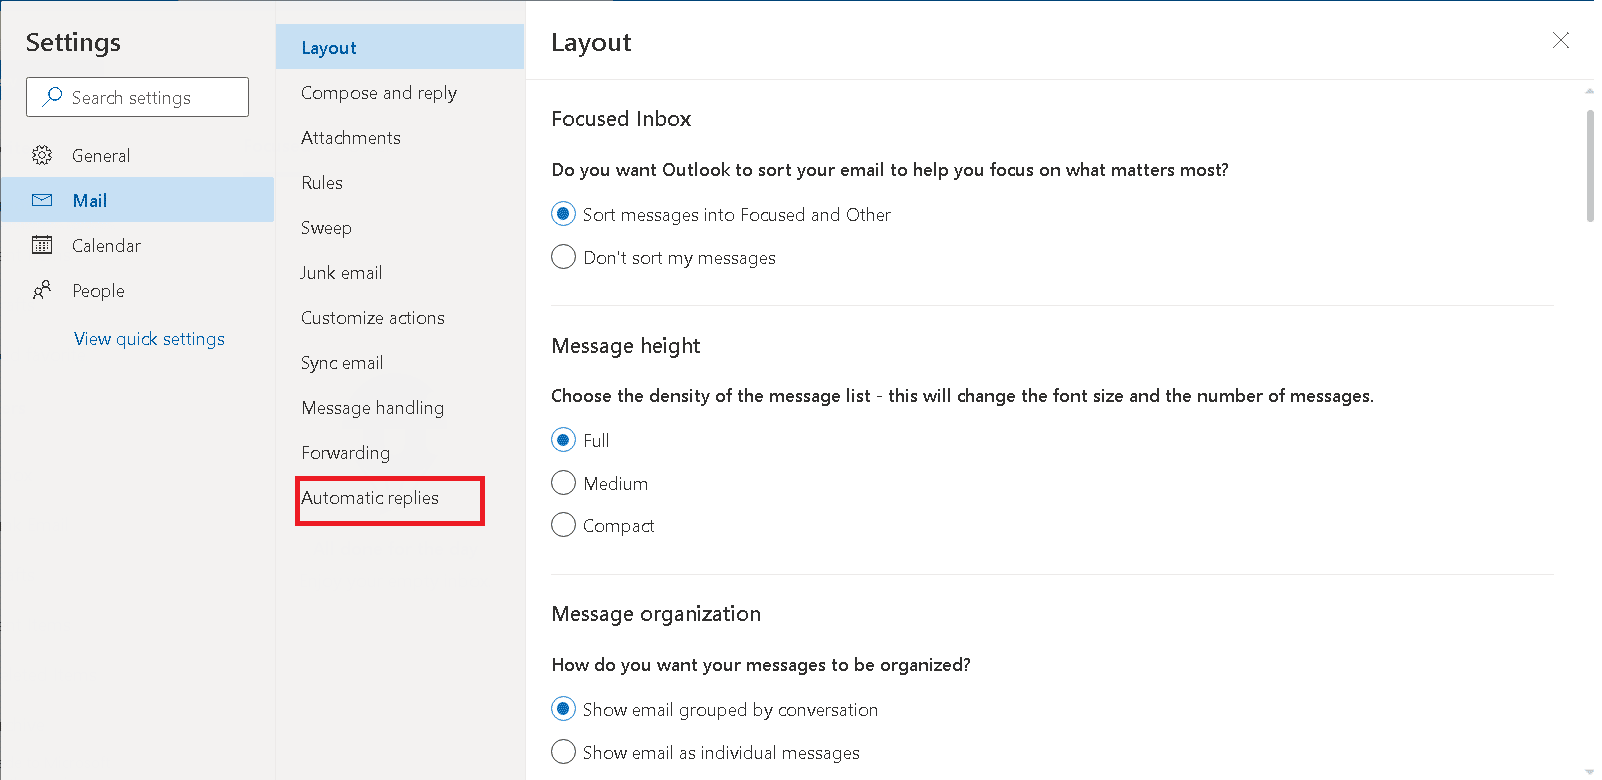The height and width of the screenshot is (780, 1602).
Task: Choose Full message height
Action: pyautogui.click(x=564, y=440)
